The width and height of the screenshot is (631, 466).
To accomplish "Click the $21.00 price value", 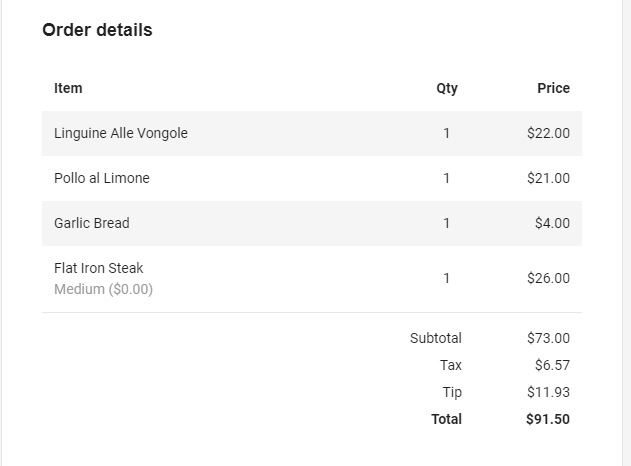I will tap(548, 178).
